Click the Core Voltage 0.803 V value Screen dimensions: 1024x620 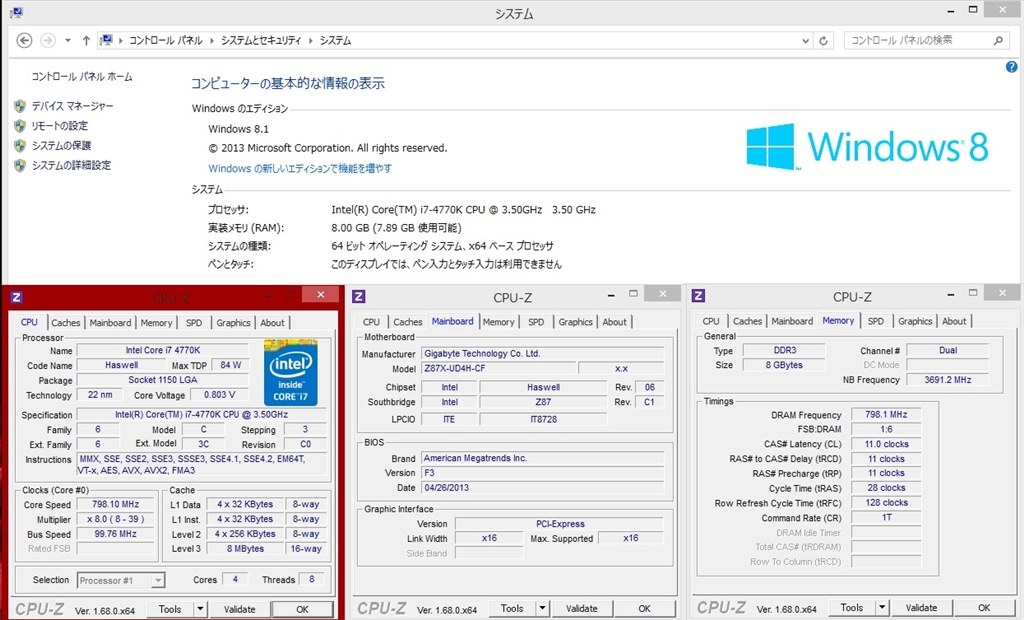pos(219,395)
